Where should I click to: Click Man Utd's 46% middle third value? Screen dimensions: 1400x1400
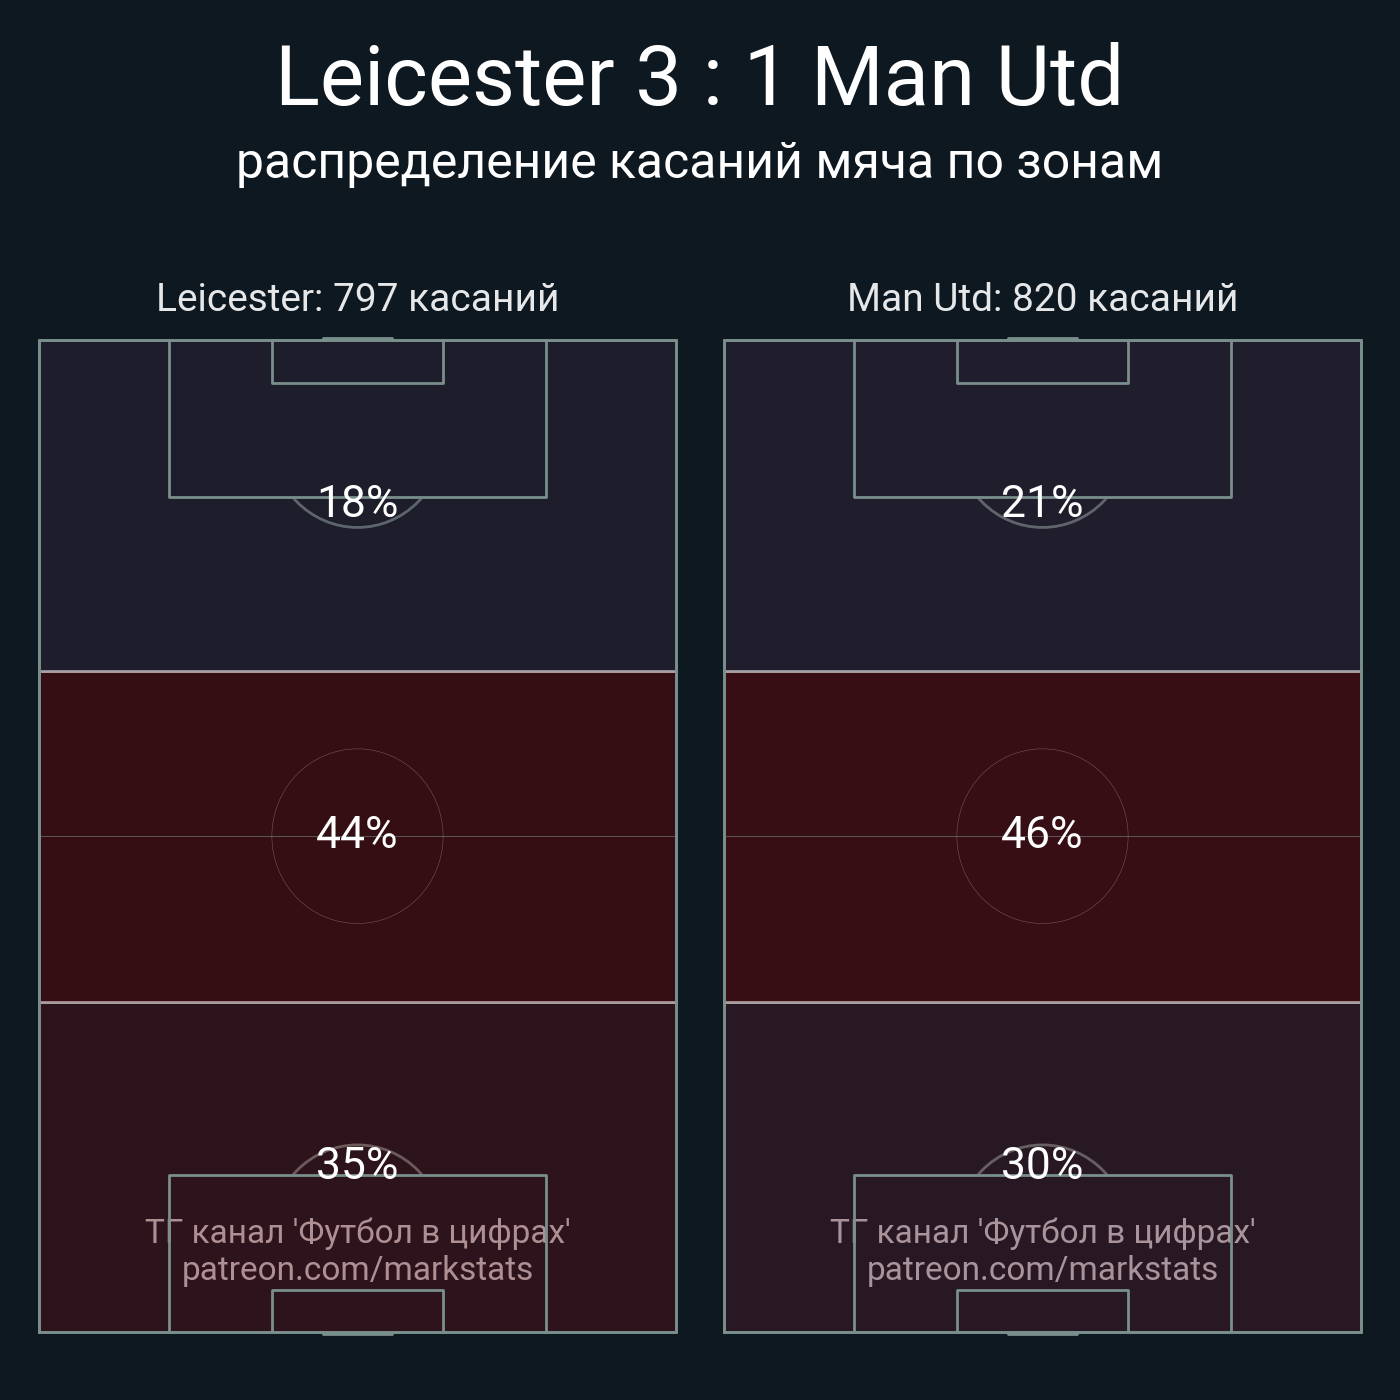click(x=1042, y=833)
